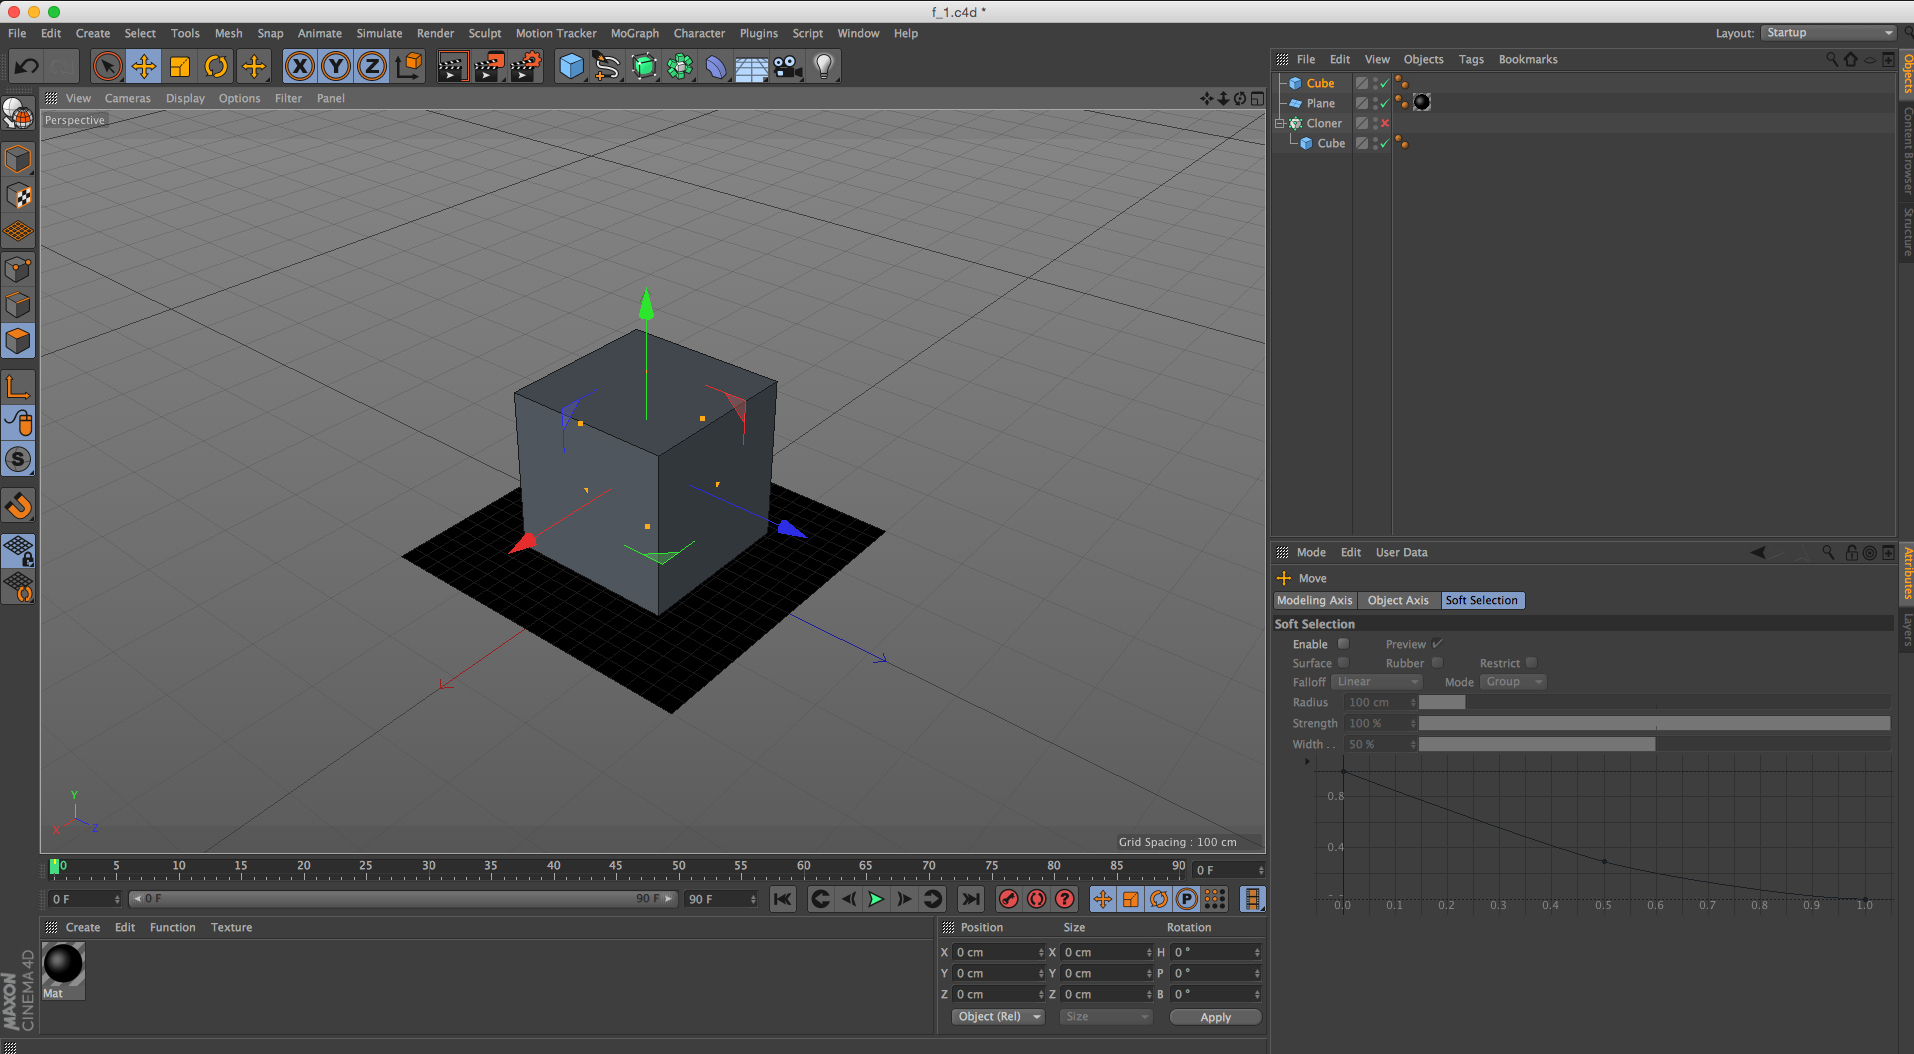Activate the Move tool in toolbar
The width and height of the screenshot is (1914, 1054).
[x=144, y=66]
